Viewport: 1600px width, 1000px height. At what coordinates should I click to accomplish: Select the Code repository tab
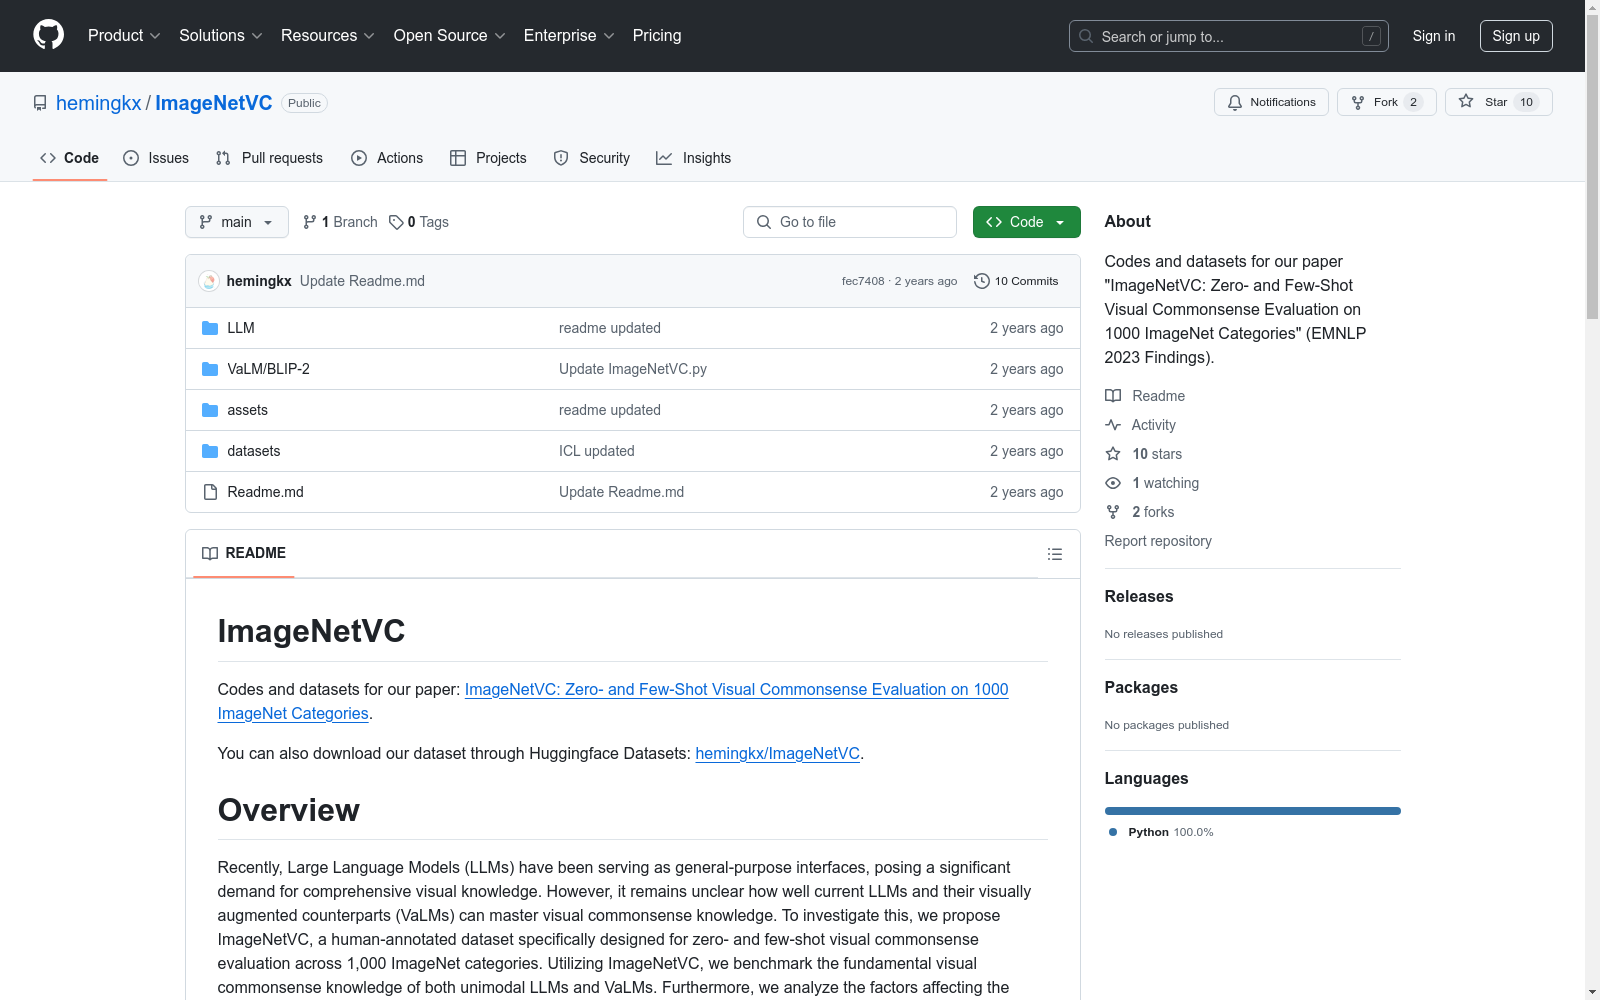click(x=70, y=158)
